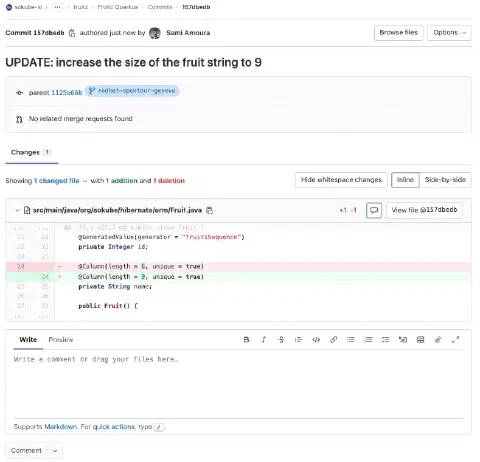Open the Fruitz Quarkus breadcrumb link
The width and height of the screenshot is (480, 462).
pos(118,7)
